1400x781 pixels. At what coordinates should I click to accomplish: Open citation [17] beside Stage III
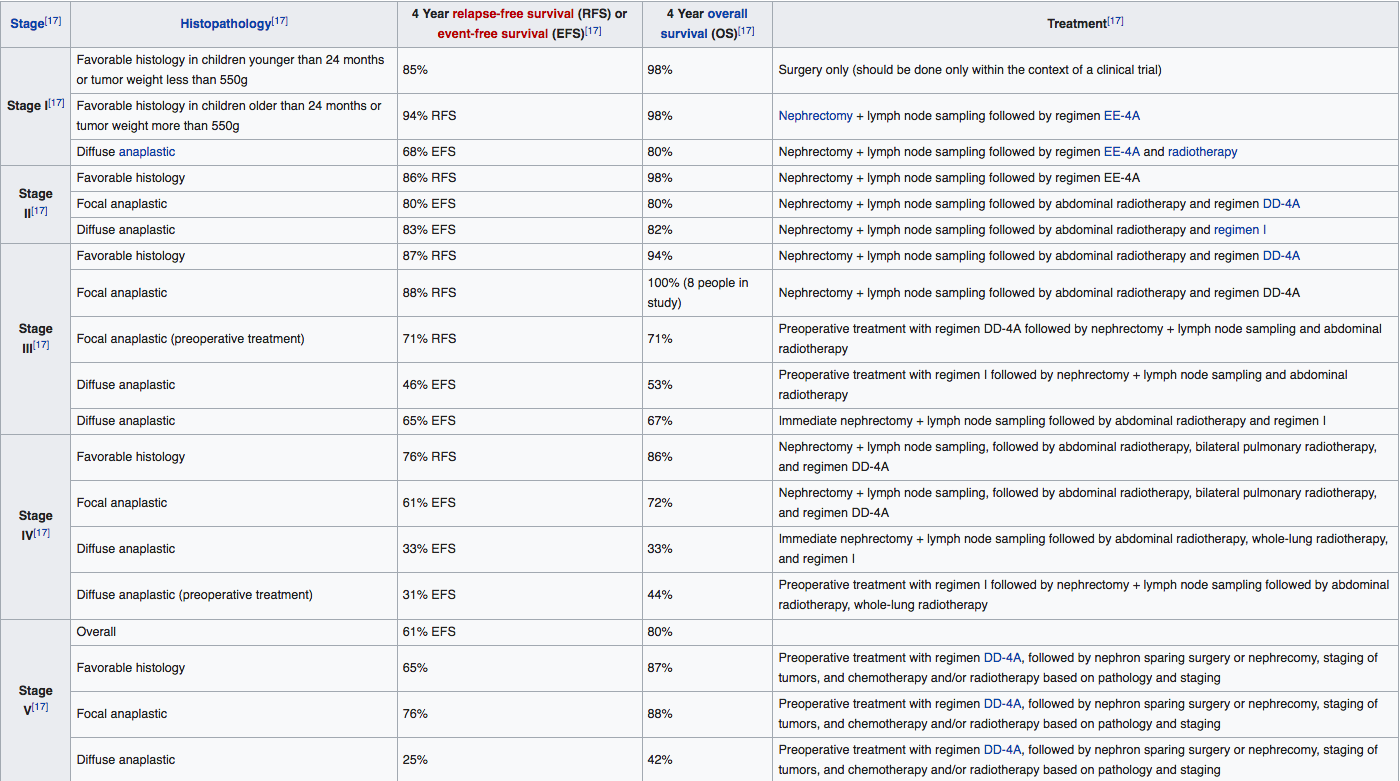[x=41, y=345]
